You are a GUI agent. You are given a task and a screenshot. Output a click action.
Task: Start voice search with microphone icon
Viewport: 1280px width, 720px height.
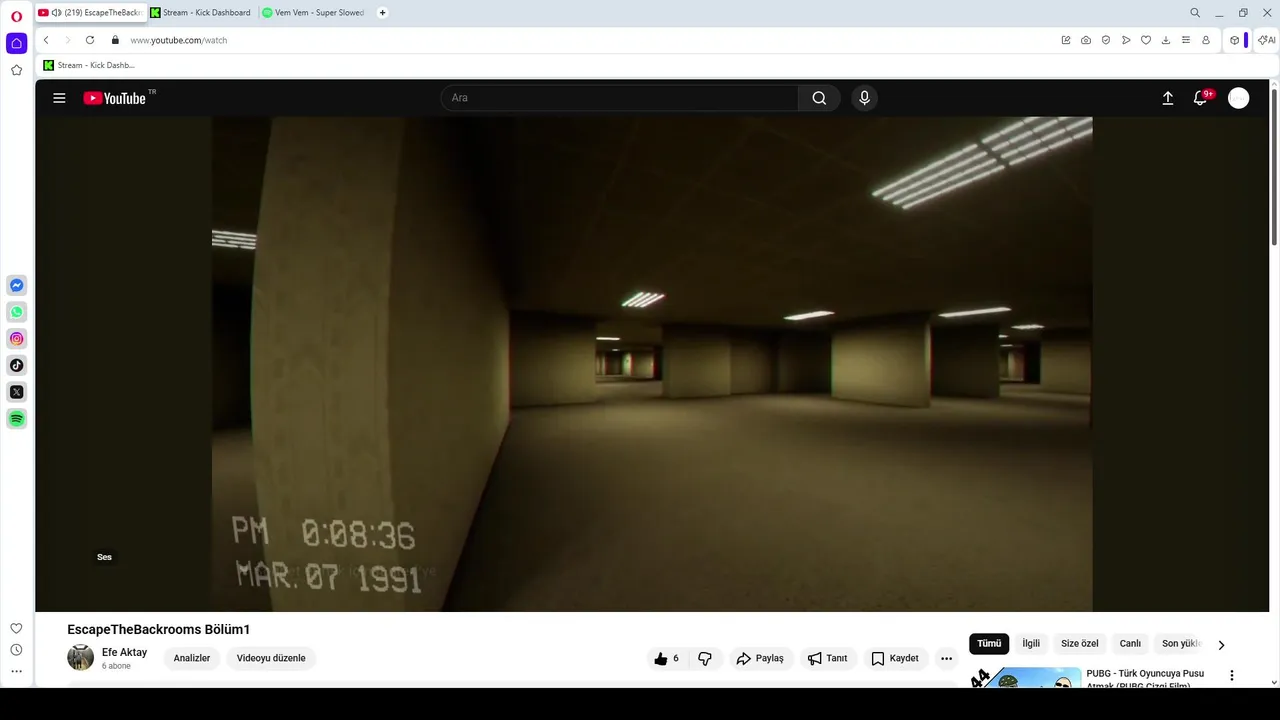pos(865,98)
